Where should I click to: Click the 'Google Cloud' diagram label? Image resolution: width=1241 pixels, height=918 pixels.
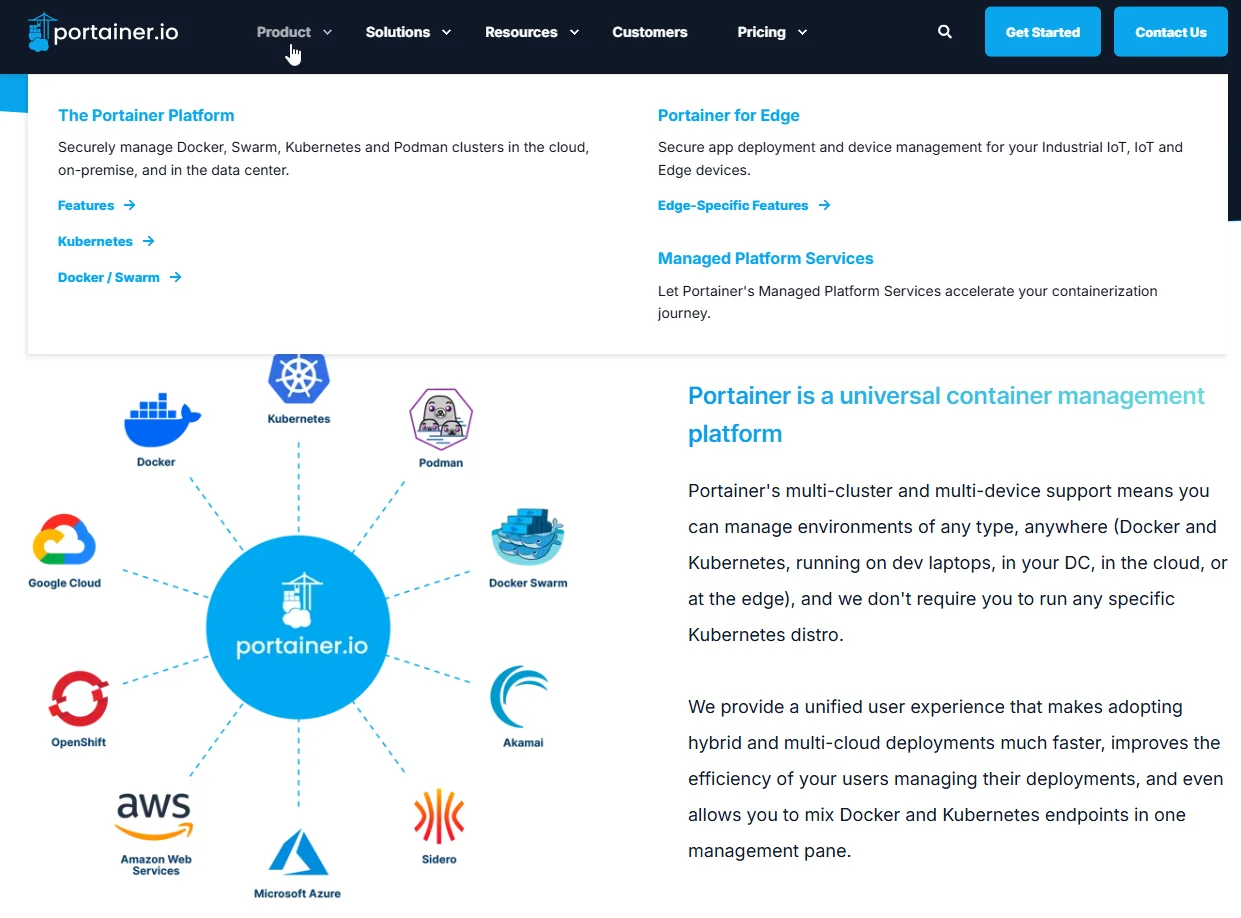click(x=65, y=583)
